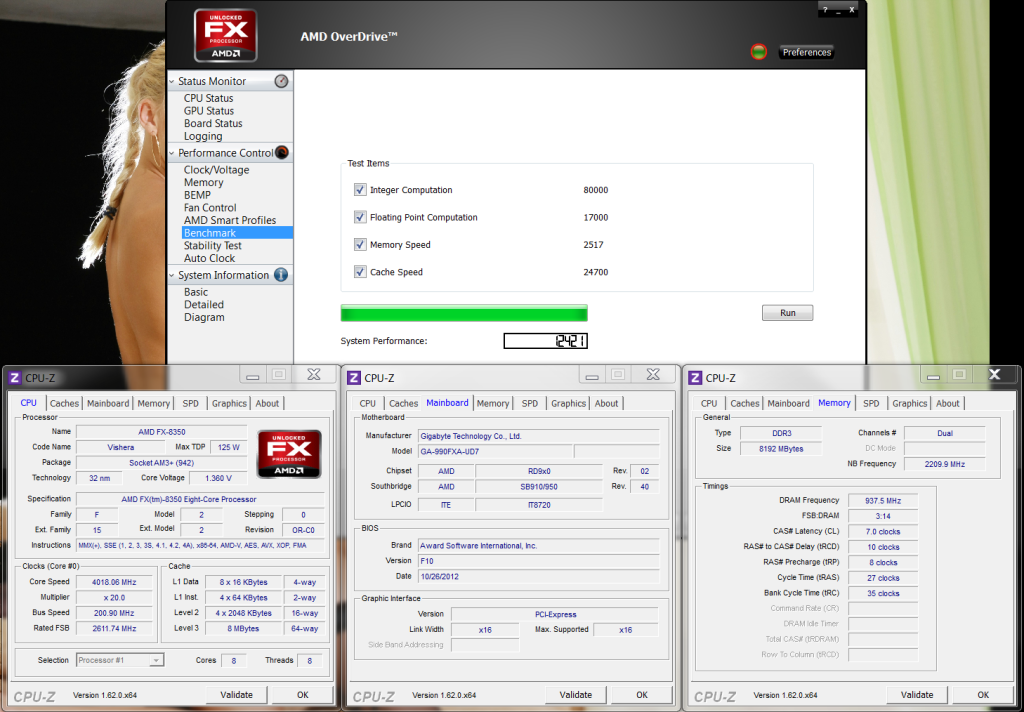Switch to CPU tab in Memory CPU-Z window
The image size is (1024, 712).
[x=709, y=403]
